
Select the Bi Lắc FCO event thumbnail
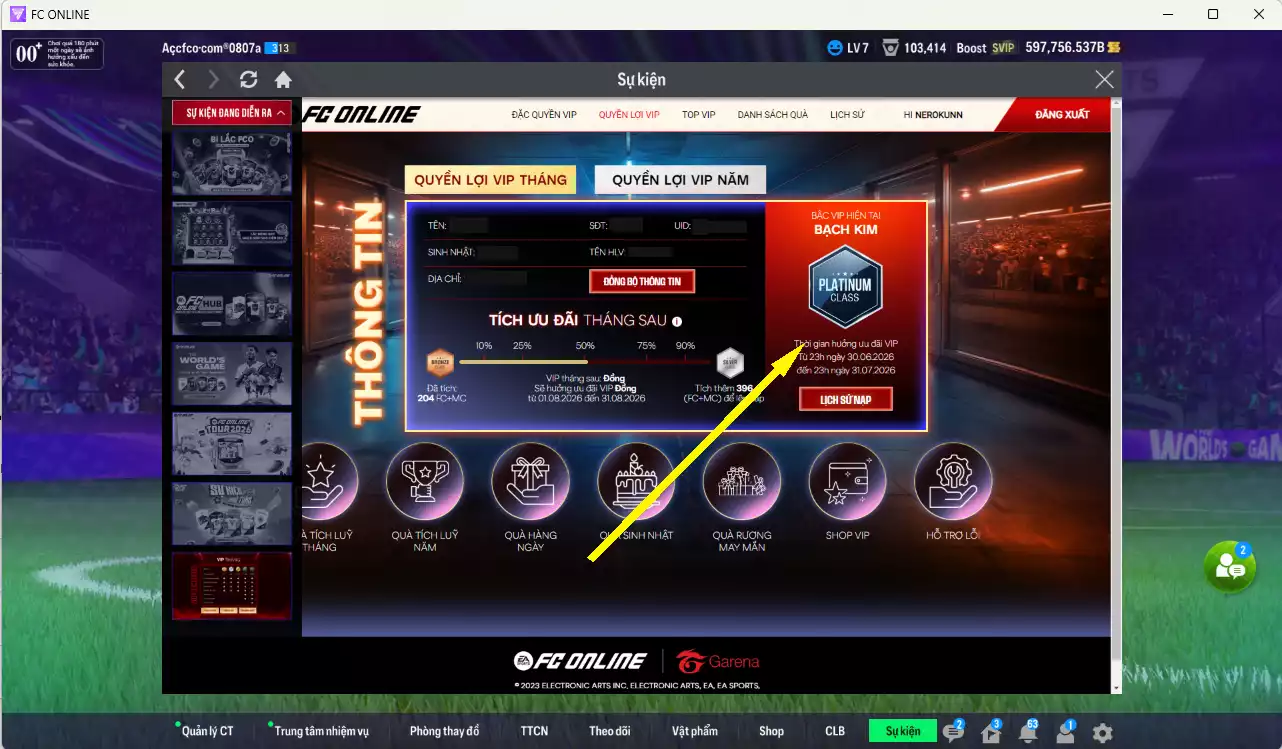232,164
